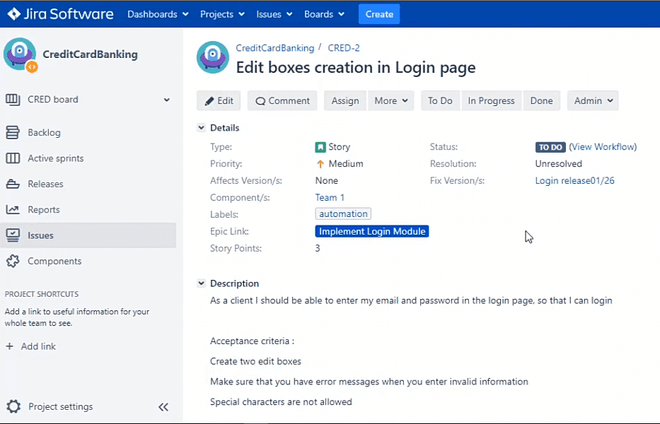Click the Unresolved resolution value

point(559,164)
